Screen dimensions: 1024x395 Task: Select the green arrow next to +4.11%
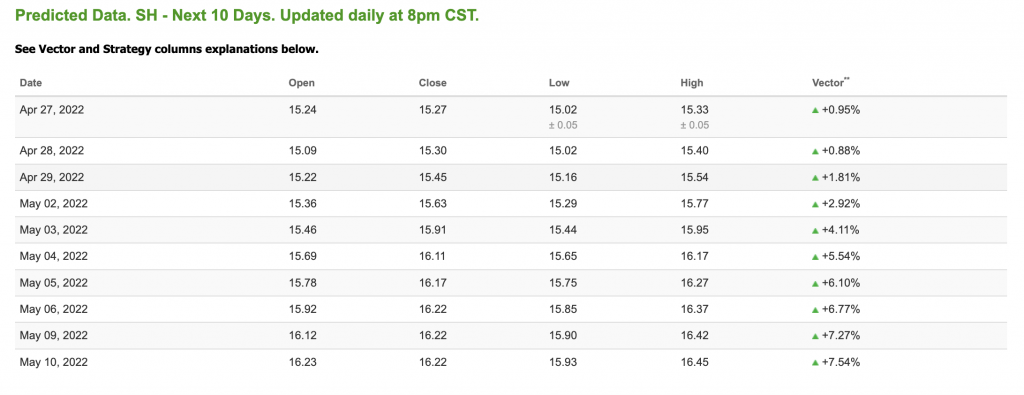pyautogui.click(x=815, y=230)
